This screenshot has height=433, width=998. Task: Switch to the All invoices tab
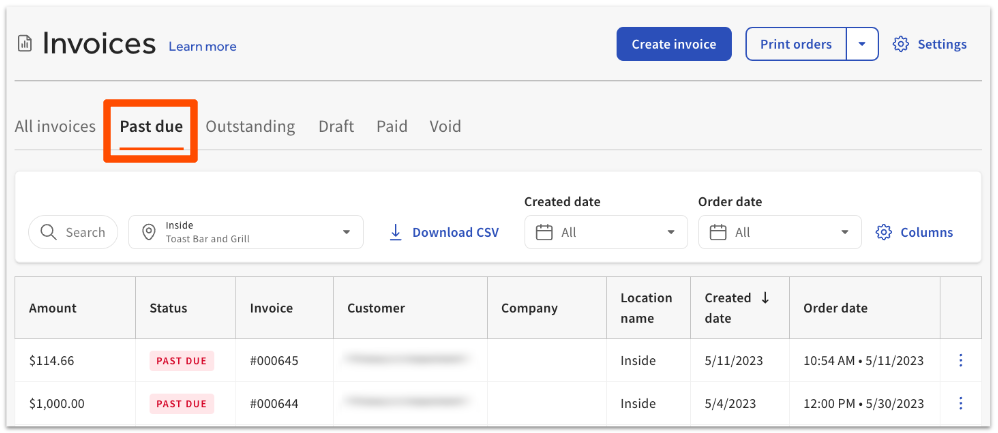tap(55, 126)
